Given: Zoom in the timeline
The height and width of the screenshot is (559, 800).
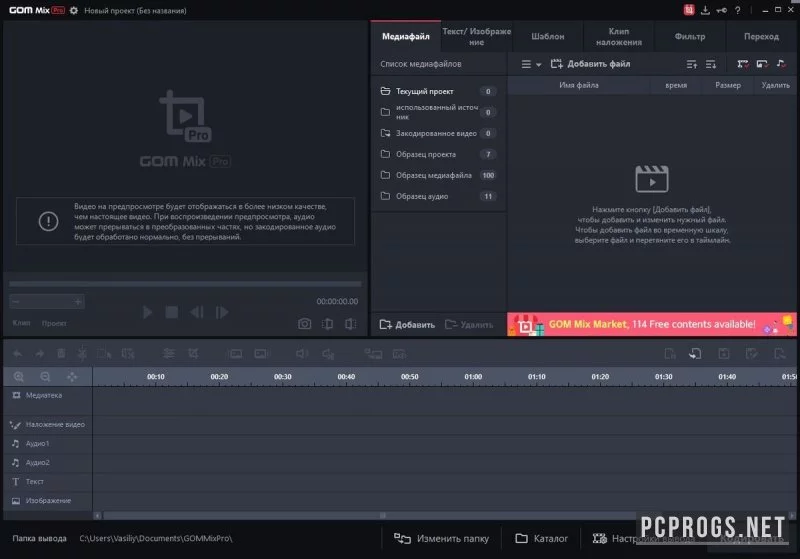Looking at the screenshot, I should point(19,377).
